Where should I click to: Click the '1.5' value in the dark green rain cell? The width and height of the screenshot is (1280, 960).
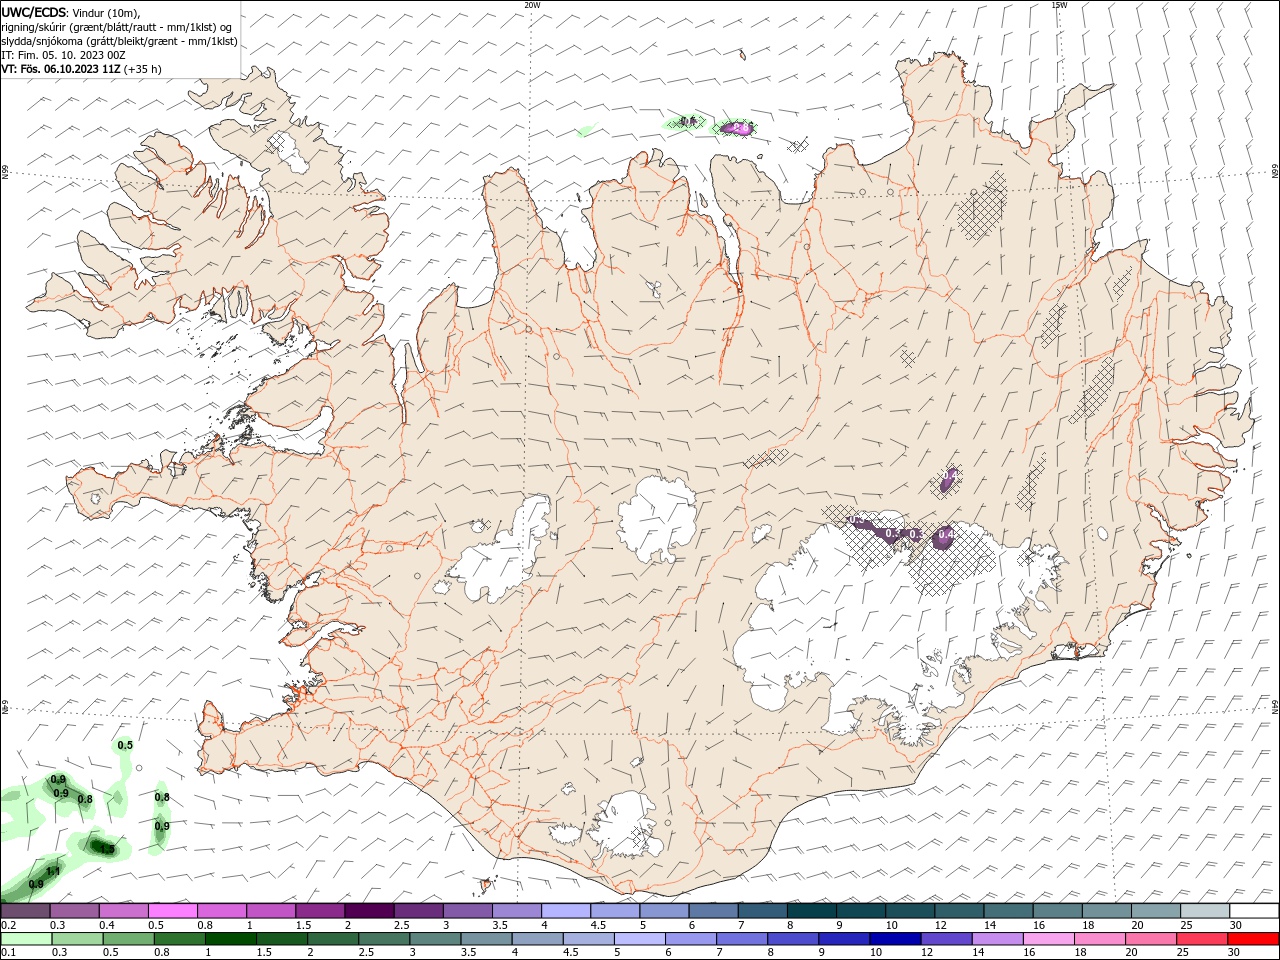(x=108, y=849)
